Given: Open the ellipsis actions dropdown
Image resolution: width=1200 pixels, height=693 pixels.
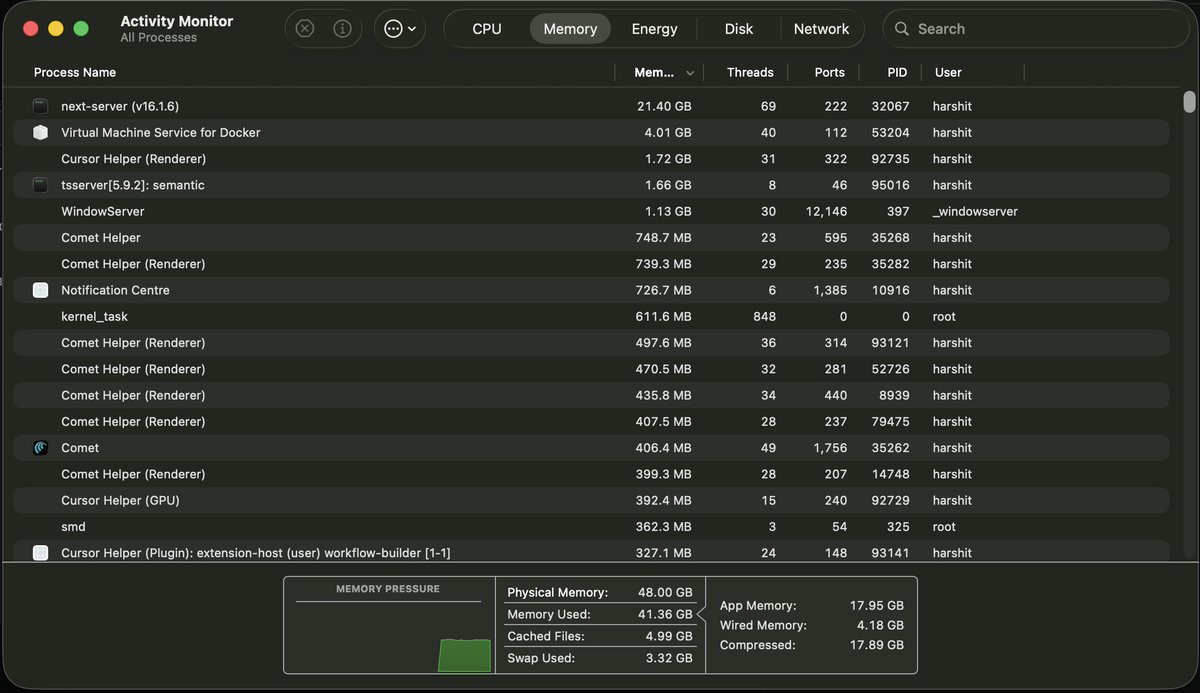Looking at the screenshot, I should (400, 29).
